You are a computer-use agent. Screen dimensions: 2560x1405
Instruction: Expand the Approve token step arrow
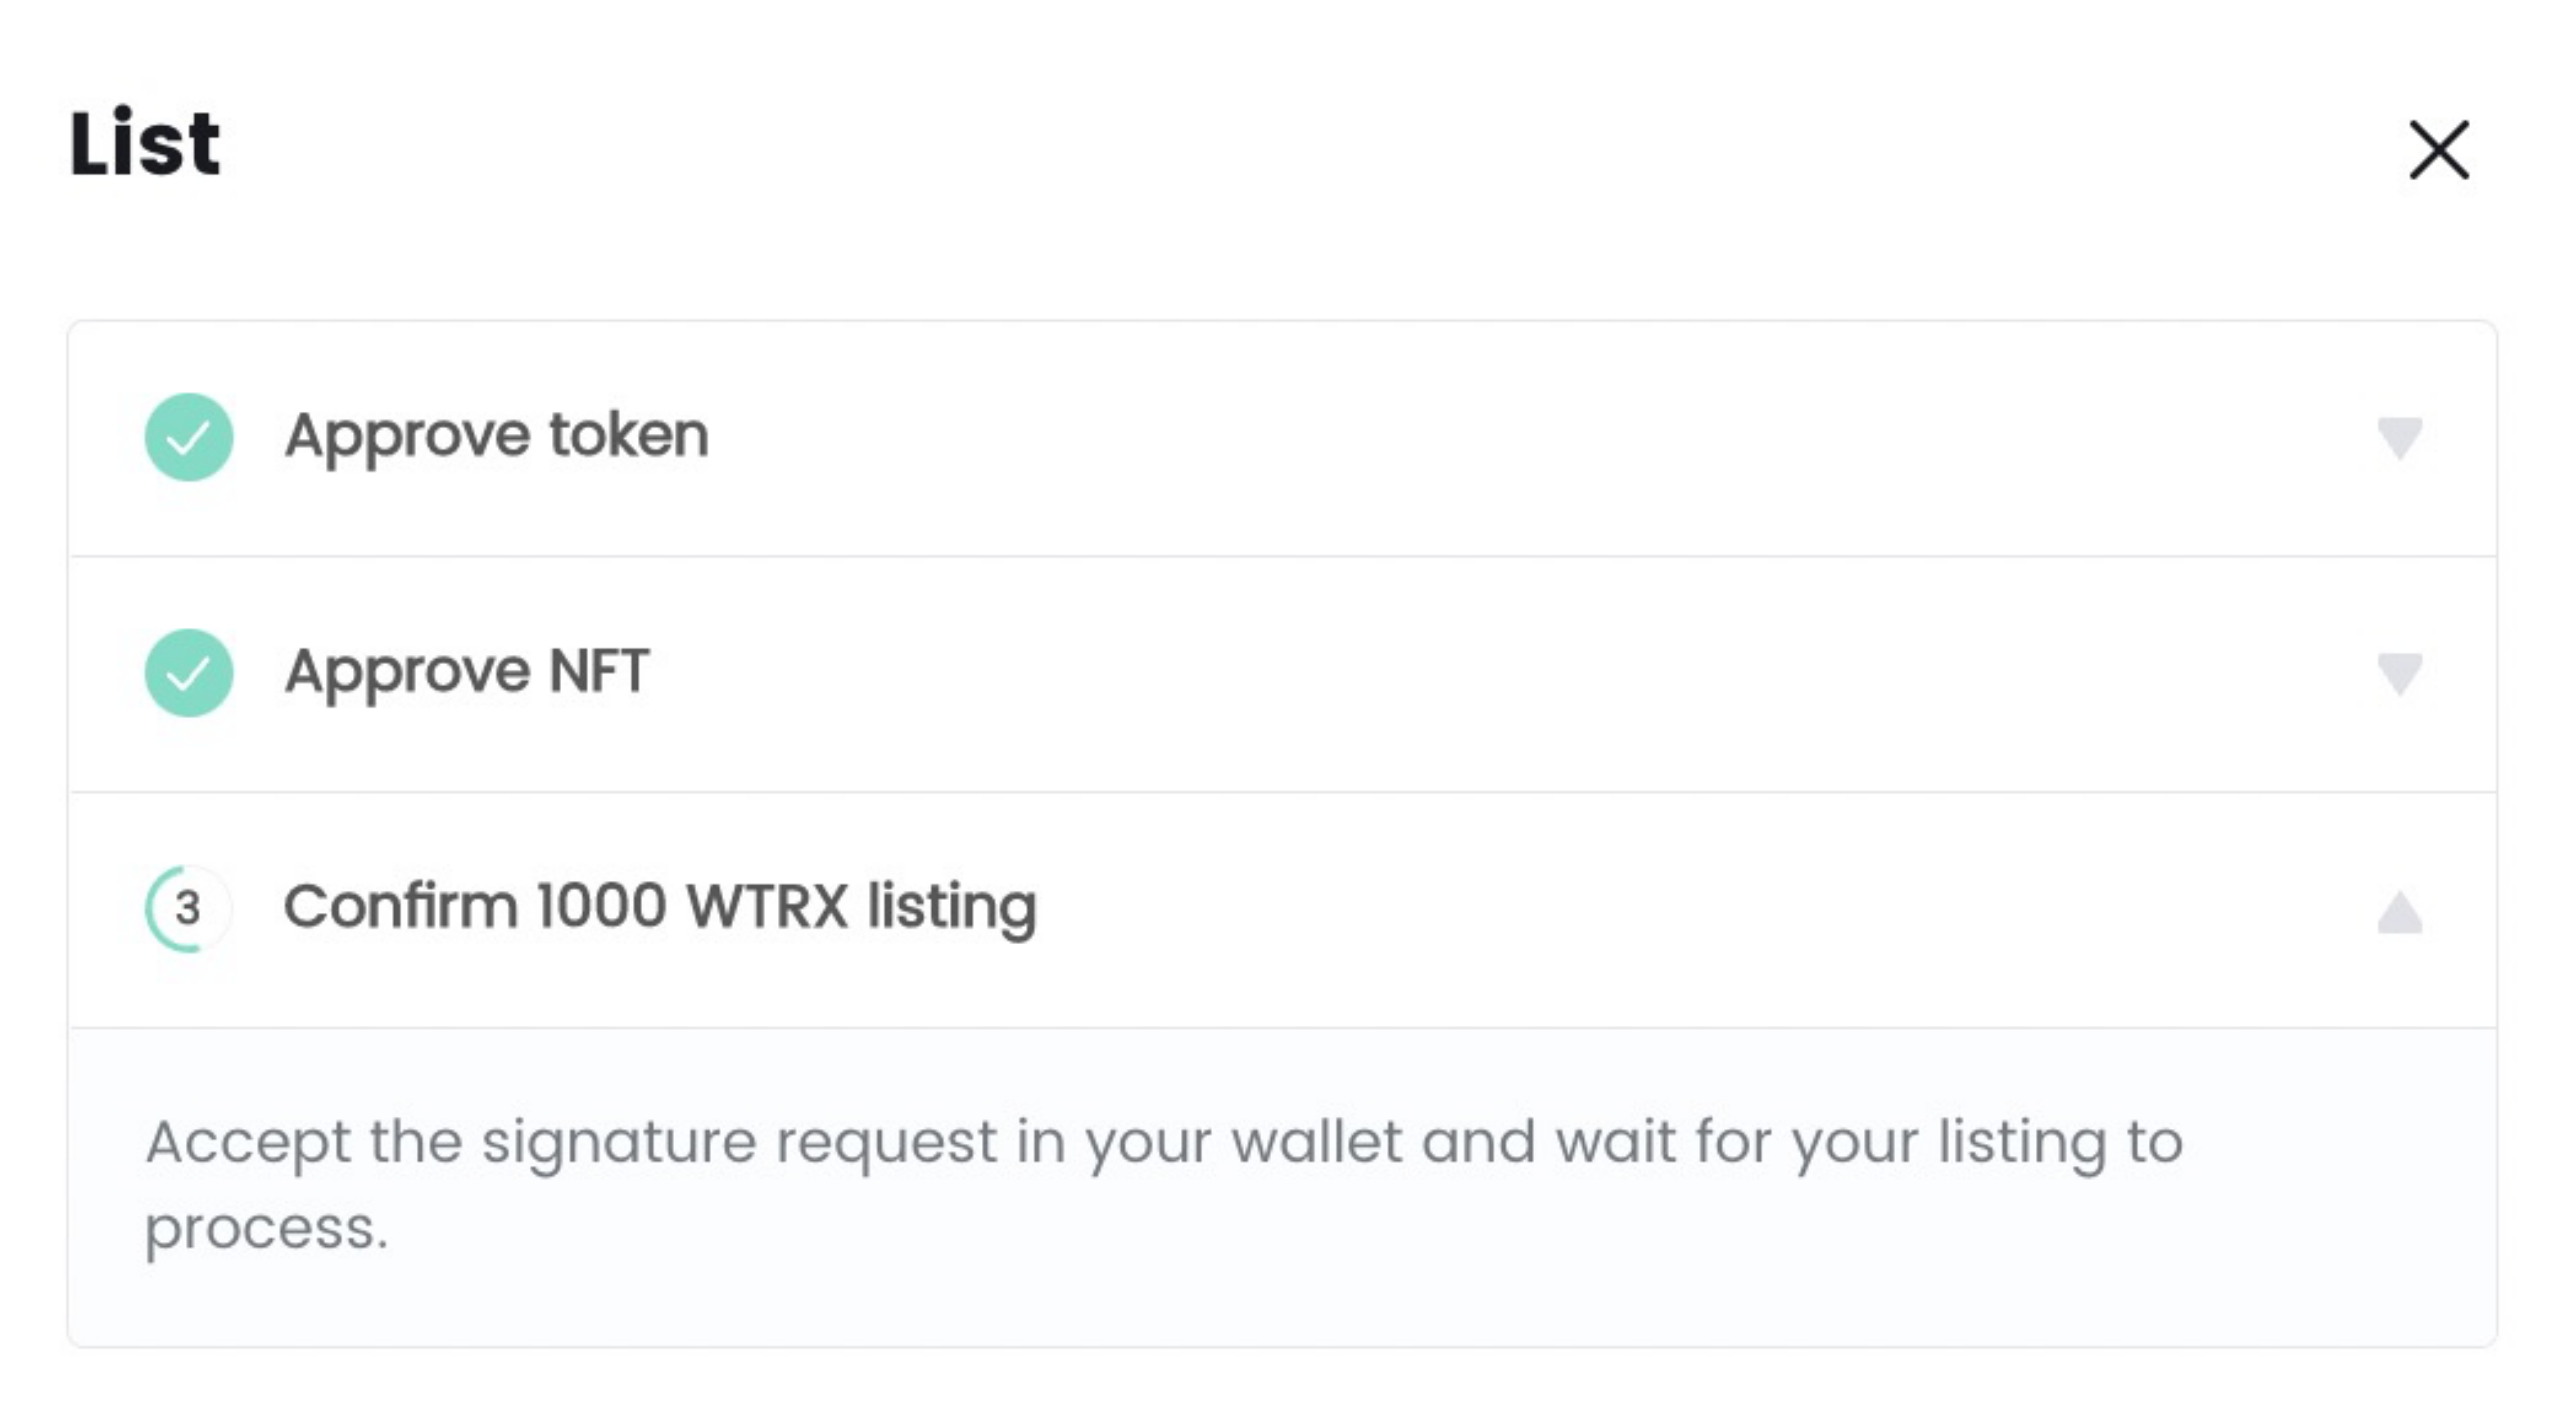[x=2399, y=438]
